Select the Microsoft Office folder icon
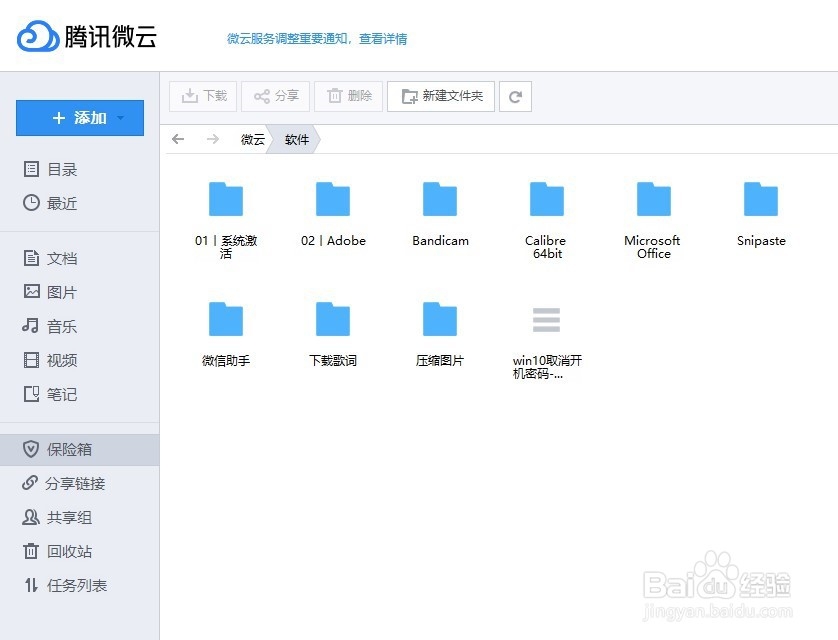Image resolution: width=838 pixels, height=640 pixels. coord(654,199)
